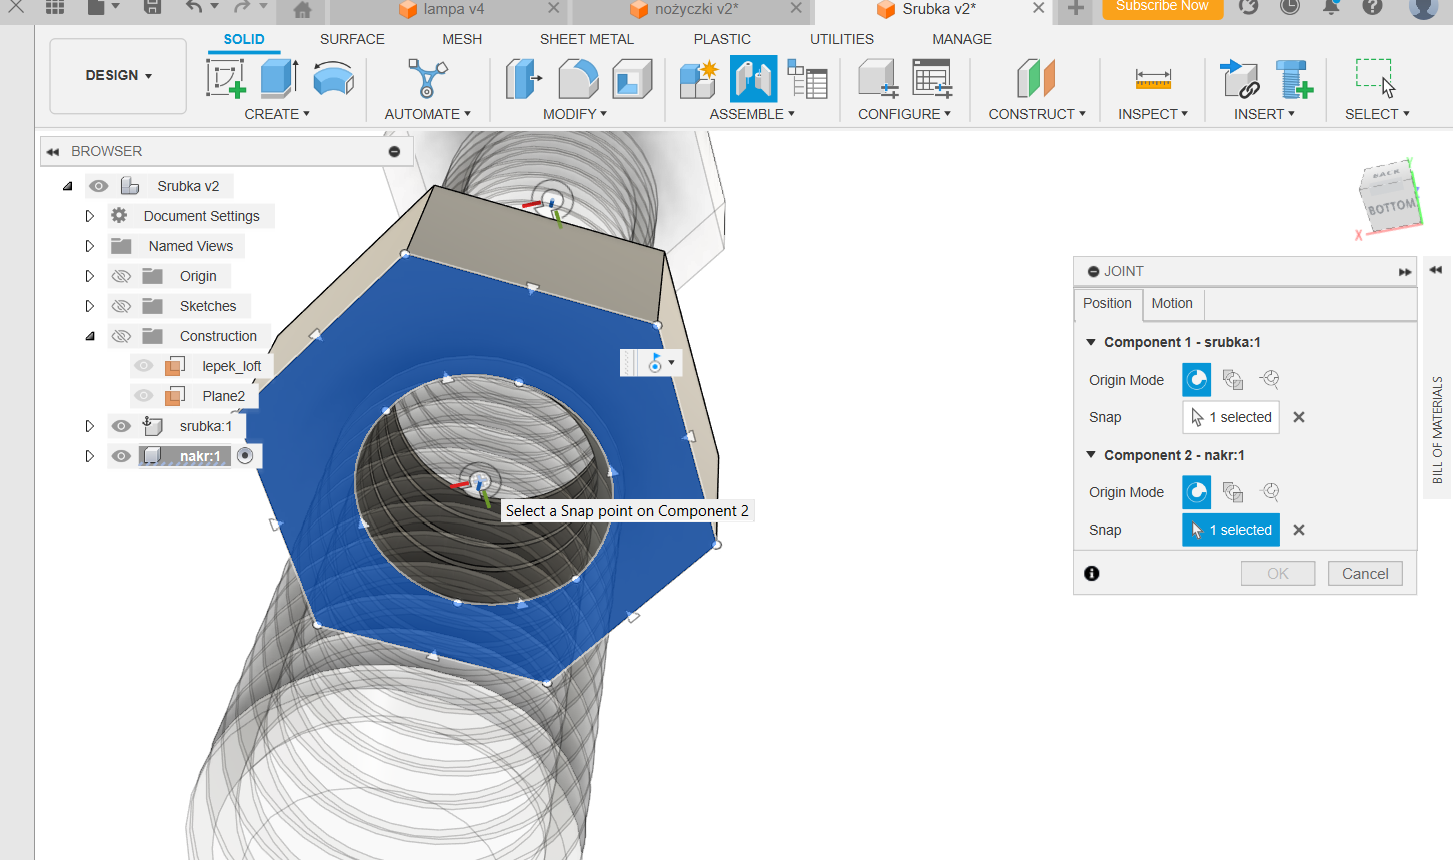1453x860 pixels.
Task: Open the DESIGN workspace dropdown
Action: [x=118, y=76]
